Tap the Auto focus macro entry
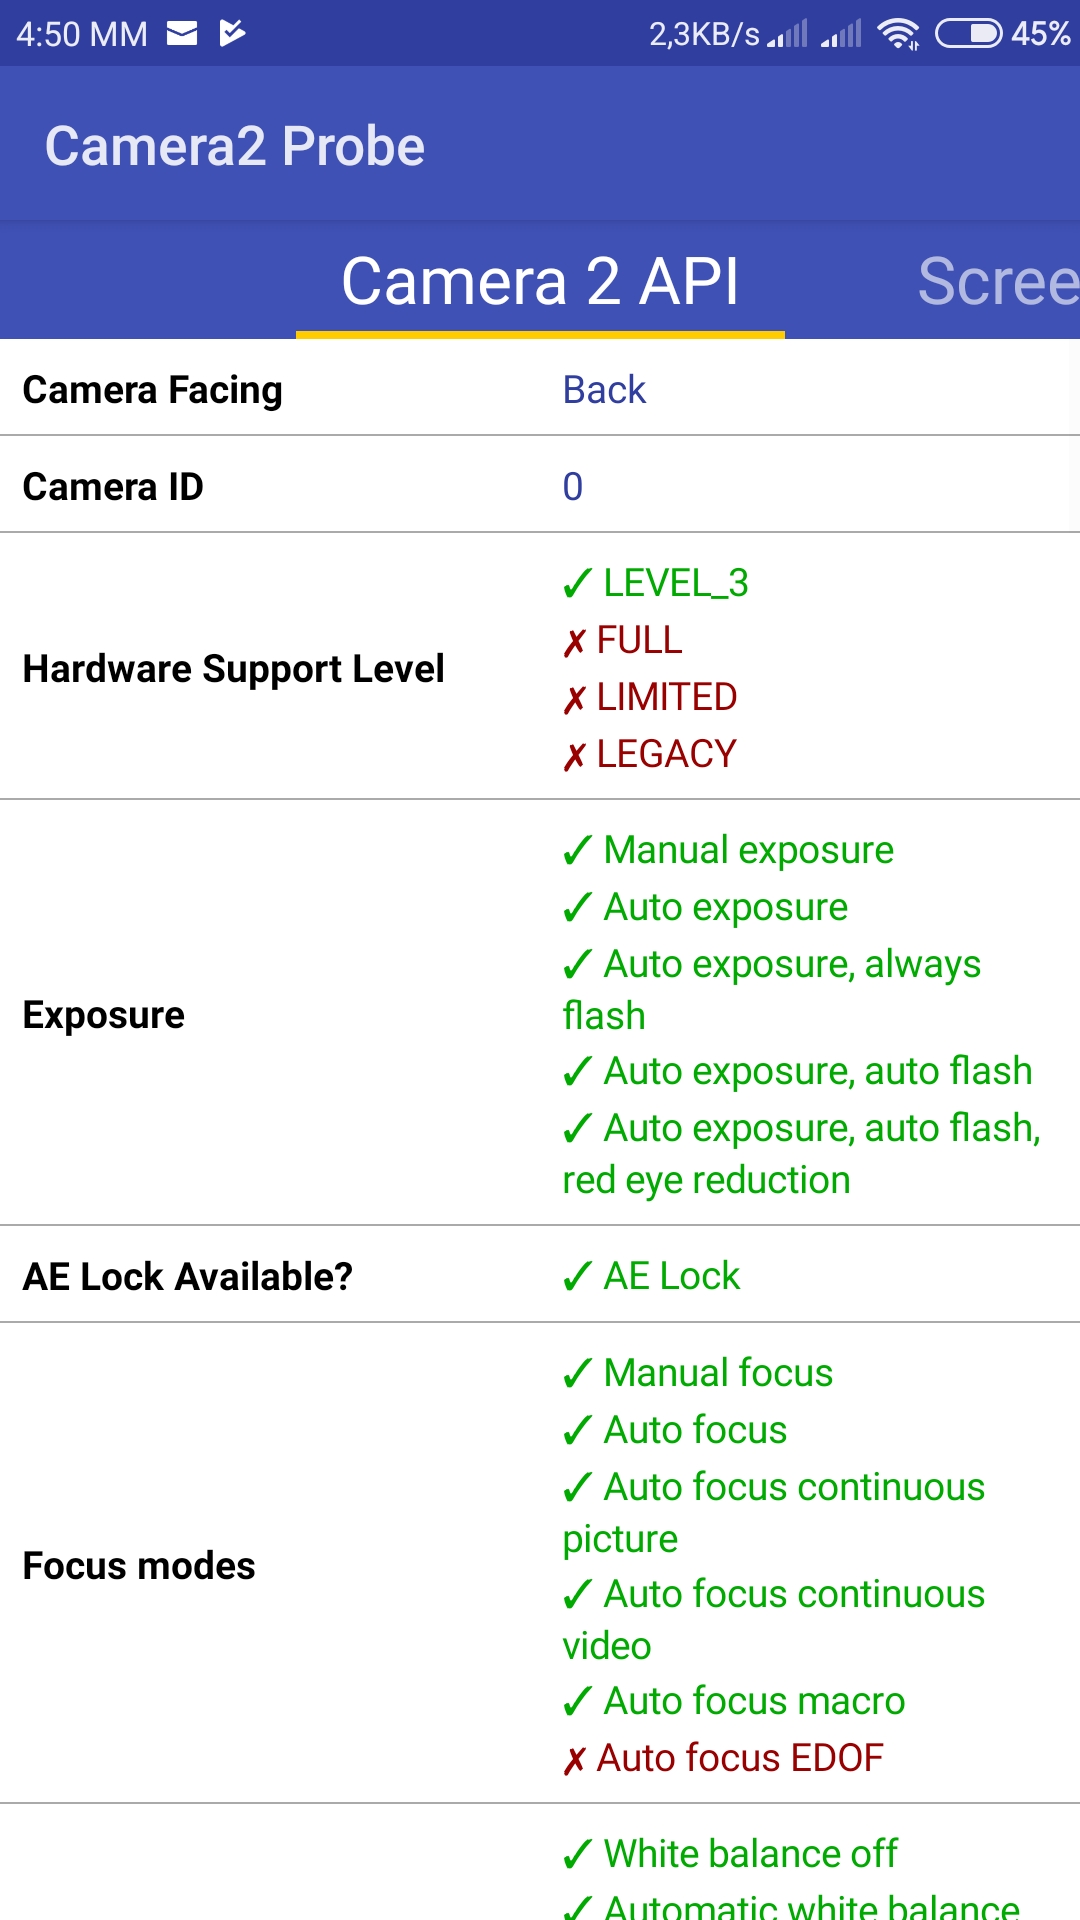The height and width of the screenshot is (1920, 1080). pyautogui.click(x=754, y=1701)
